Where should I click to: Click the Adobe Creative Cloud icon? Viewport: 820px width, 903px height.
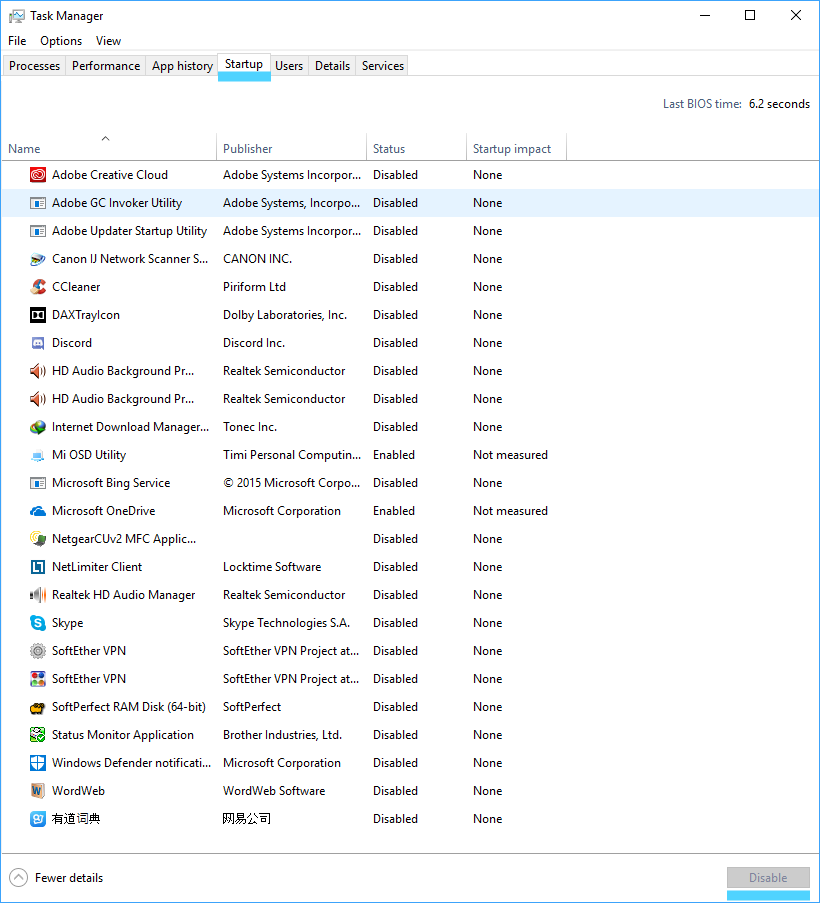pyautogui.click(x=37, y=174)
